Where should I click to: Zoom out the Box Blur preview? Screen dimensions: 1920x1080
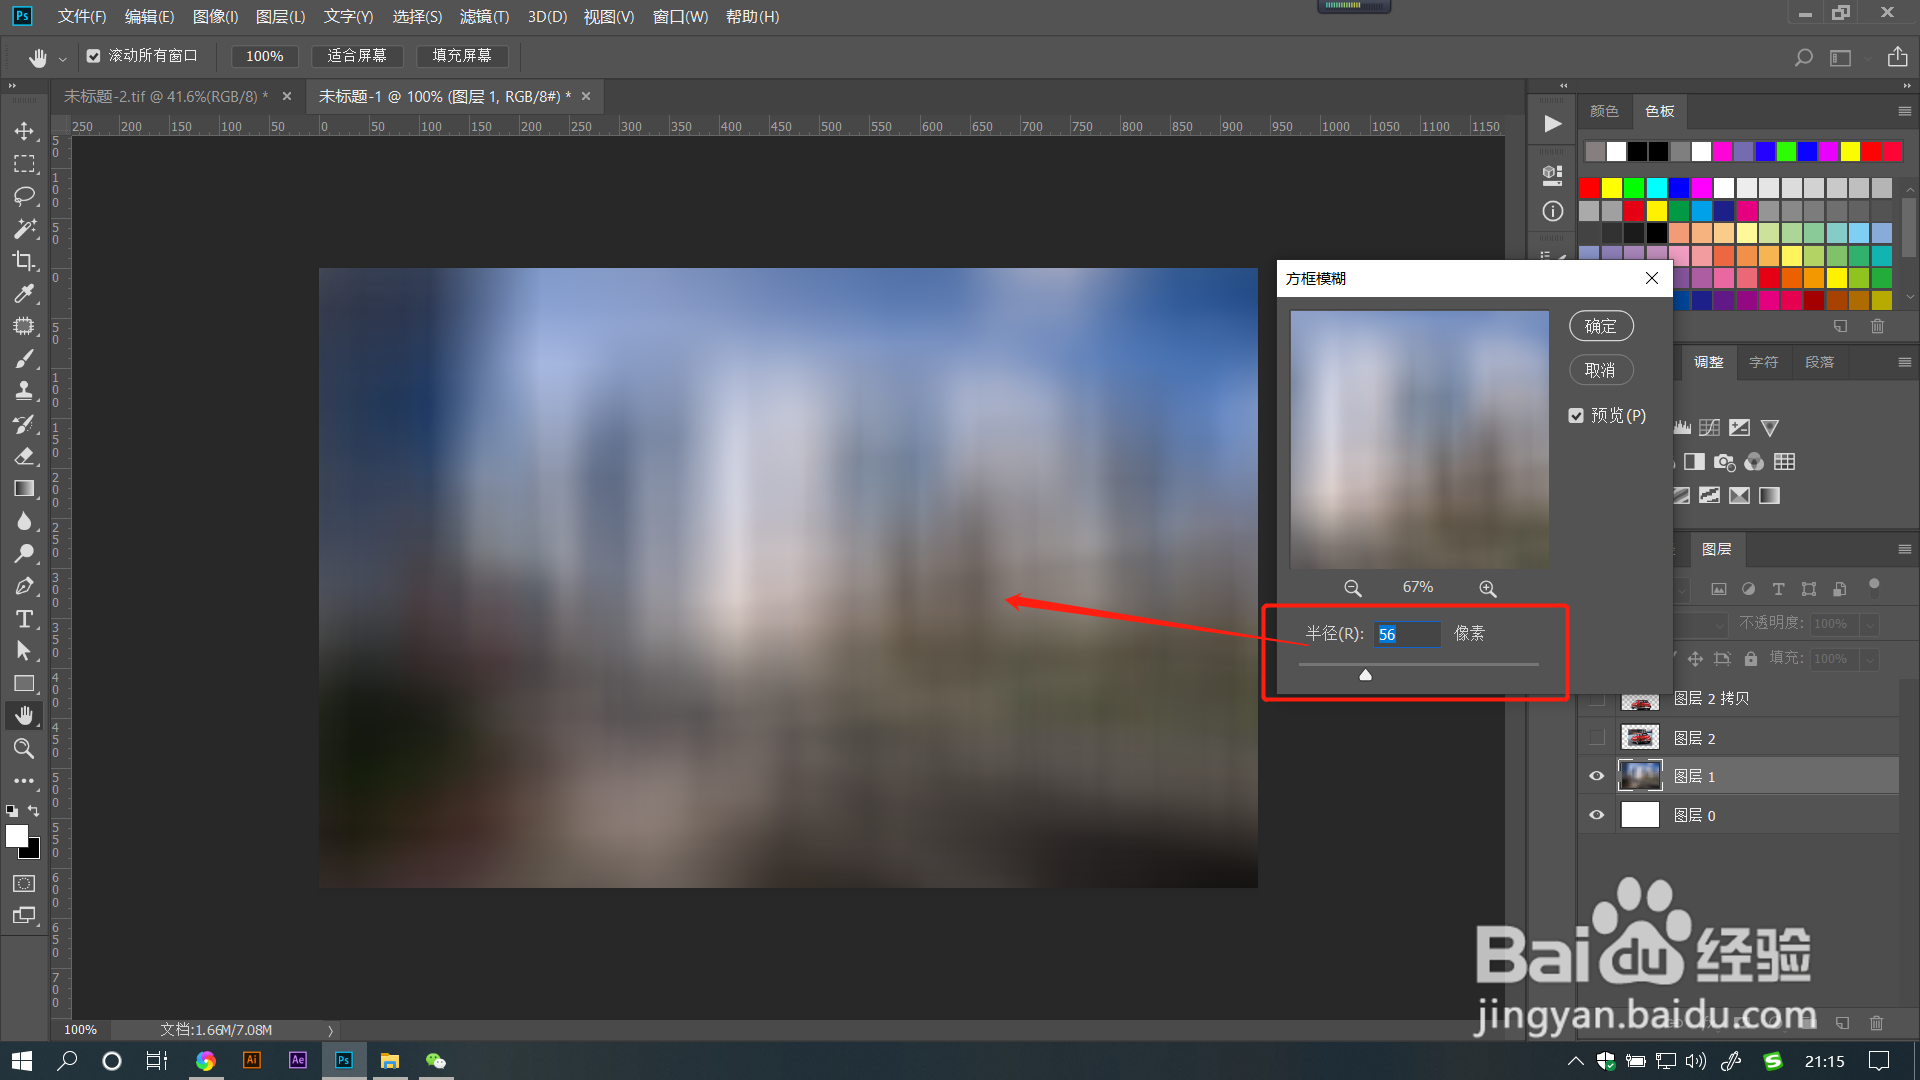pyautogui.click(x=1352, y=589)
